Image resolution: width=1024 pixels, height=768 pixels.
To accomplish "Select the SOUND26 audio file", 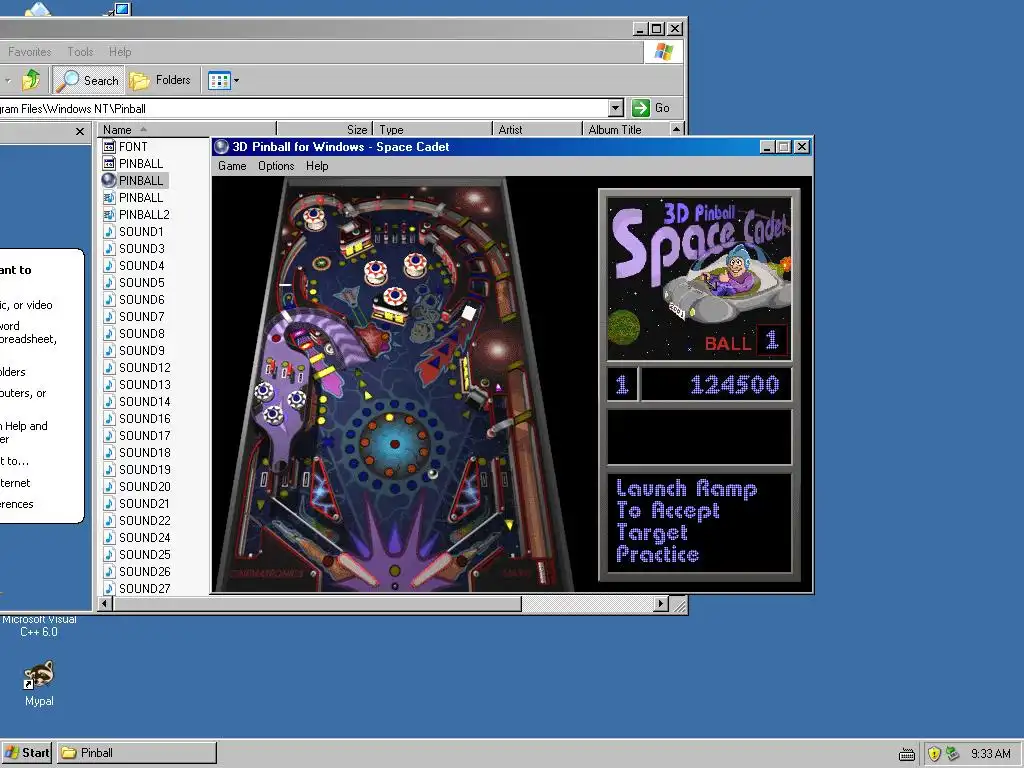I will 137,571.
